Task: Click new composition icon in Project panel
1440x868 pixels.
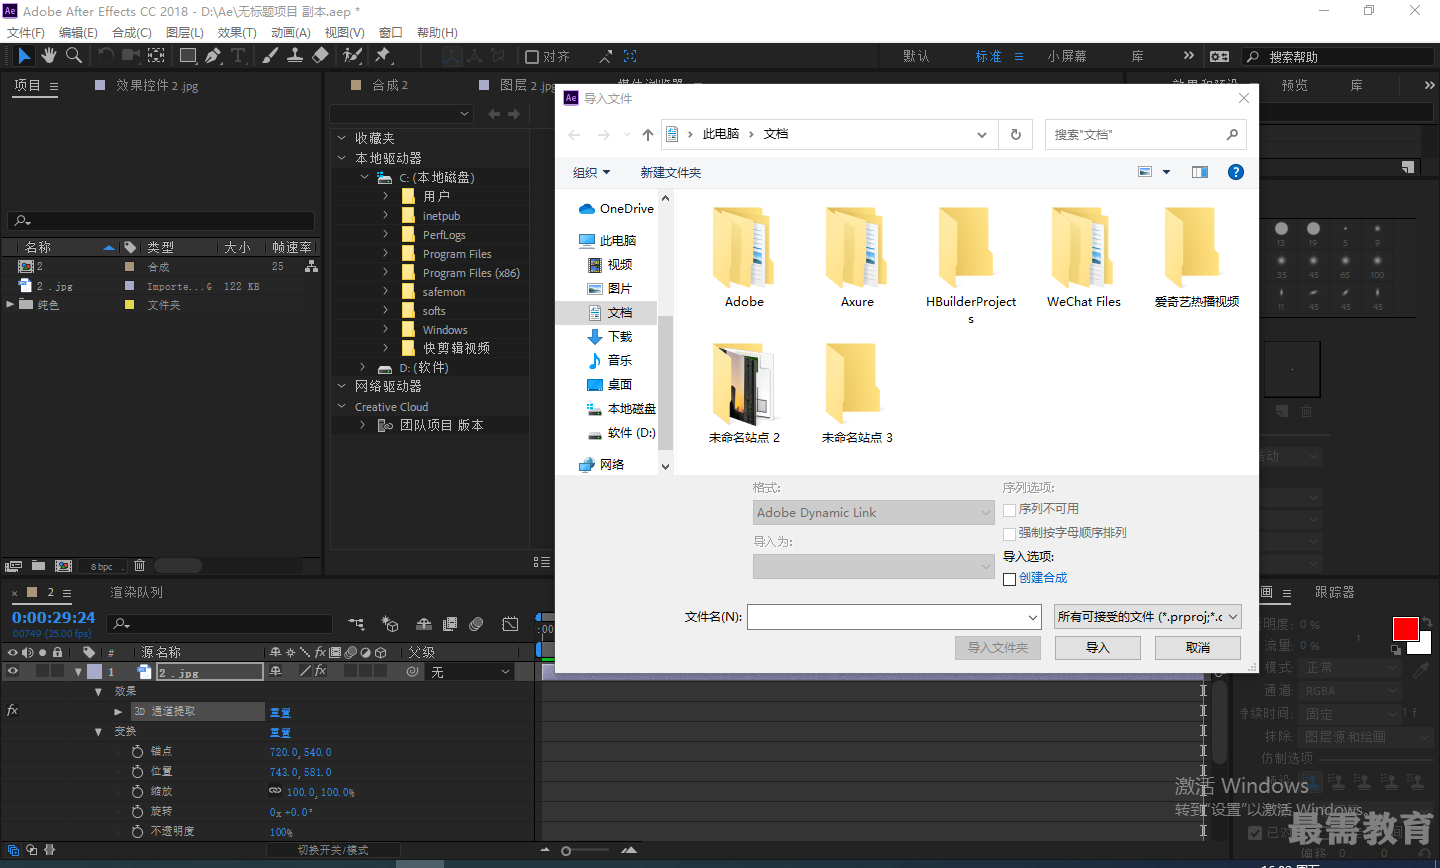Action: coord(63,566)
